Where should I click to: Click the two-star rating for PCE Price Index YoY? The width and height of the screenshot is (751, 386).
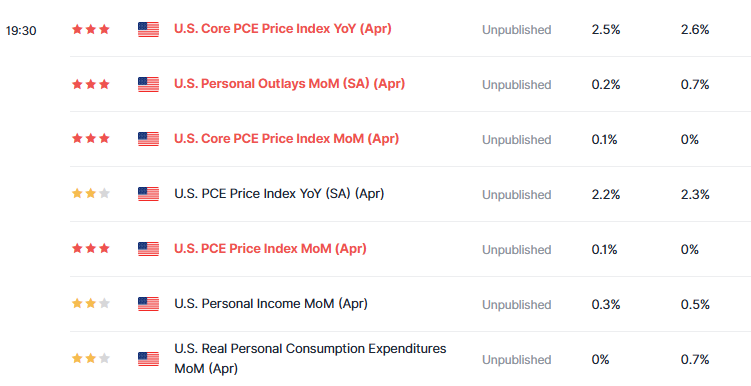coord(91,193)
